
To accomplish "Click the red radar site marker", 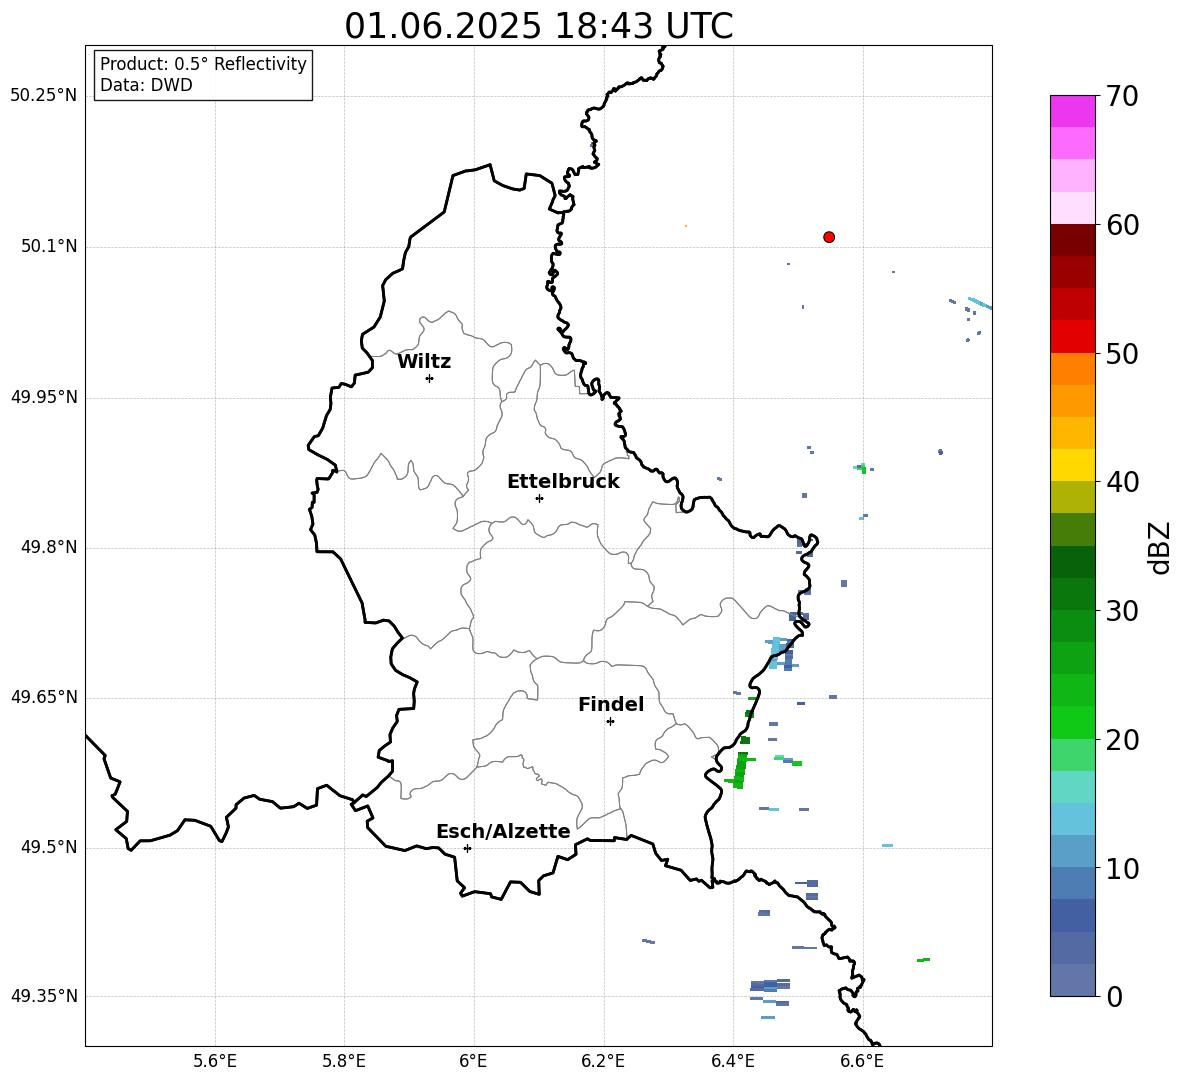I will pos(829,237).
